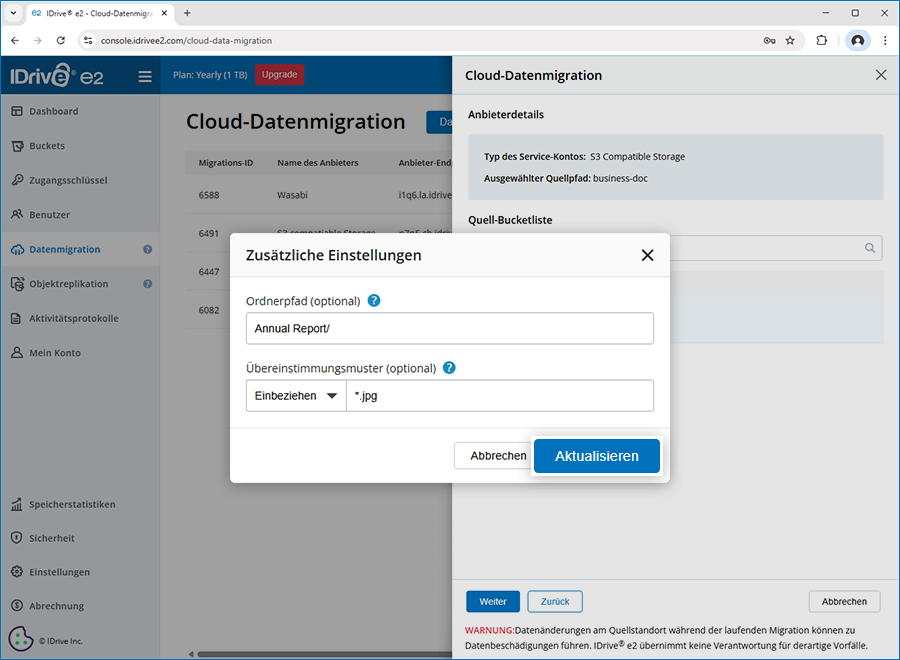This screenshot has width=900, height=660.
Task: Close the Cloud-Datenmigration side panel
Action: point(880,75)
